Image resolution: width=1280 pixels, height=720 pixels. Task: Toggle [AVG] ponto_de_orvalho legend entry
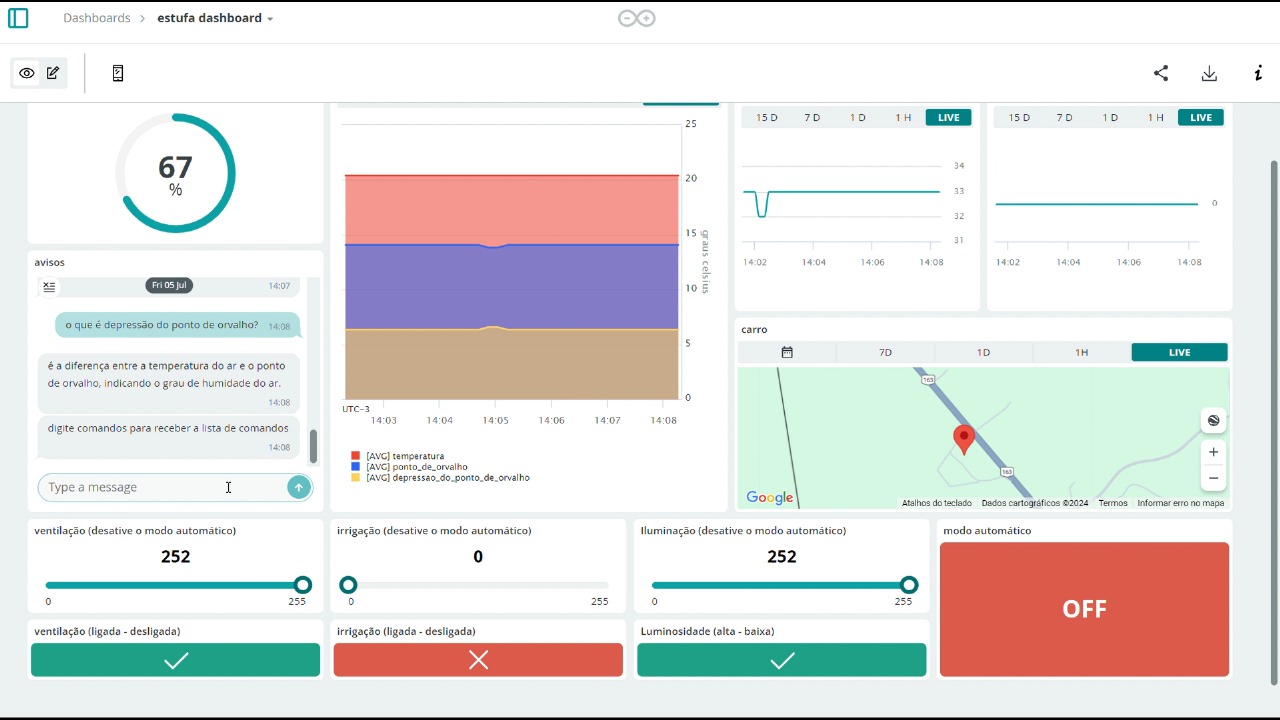coord(409,467)
